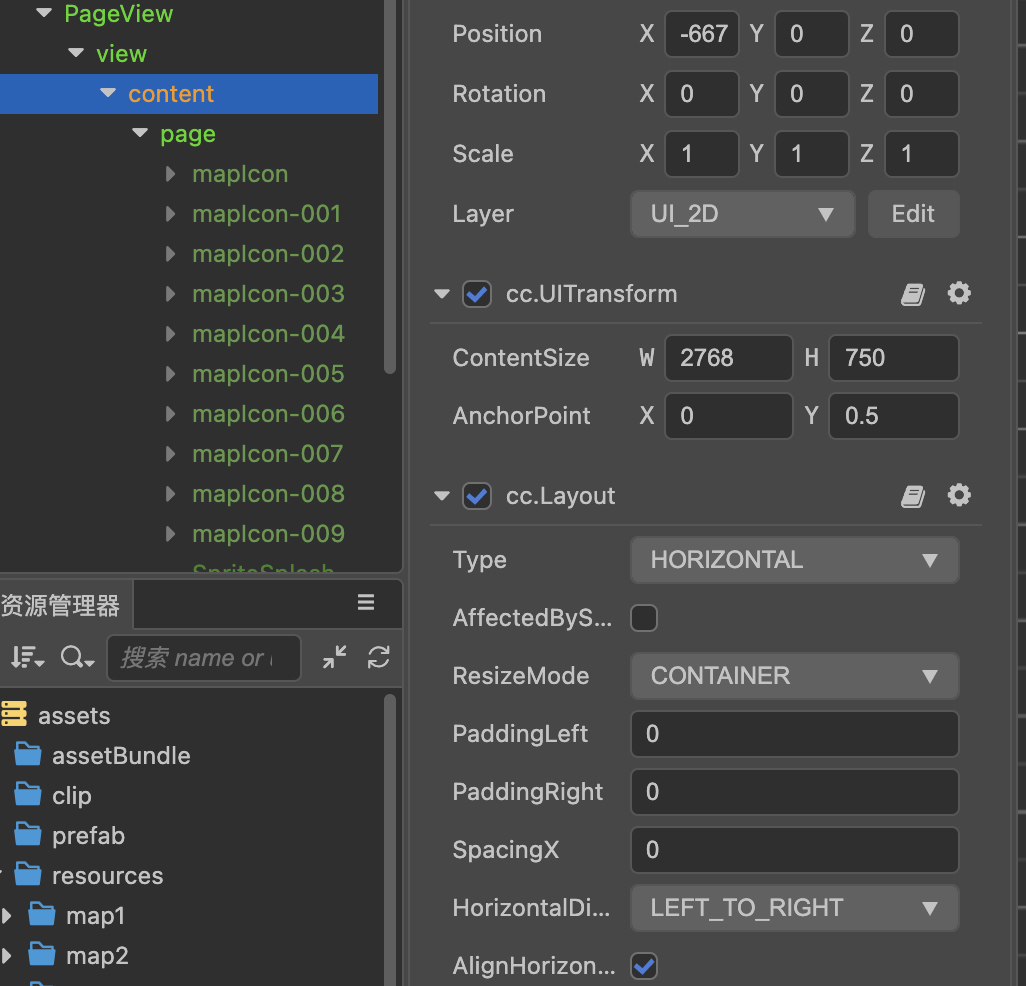The height and width of the screenshot is (986, 1026).
Task: Click the asset sort order icon
Action: coord(27,657)
